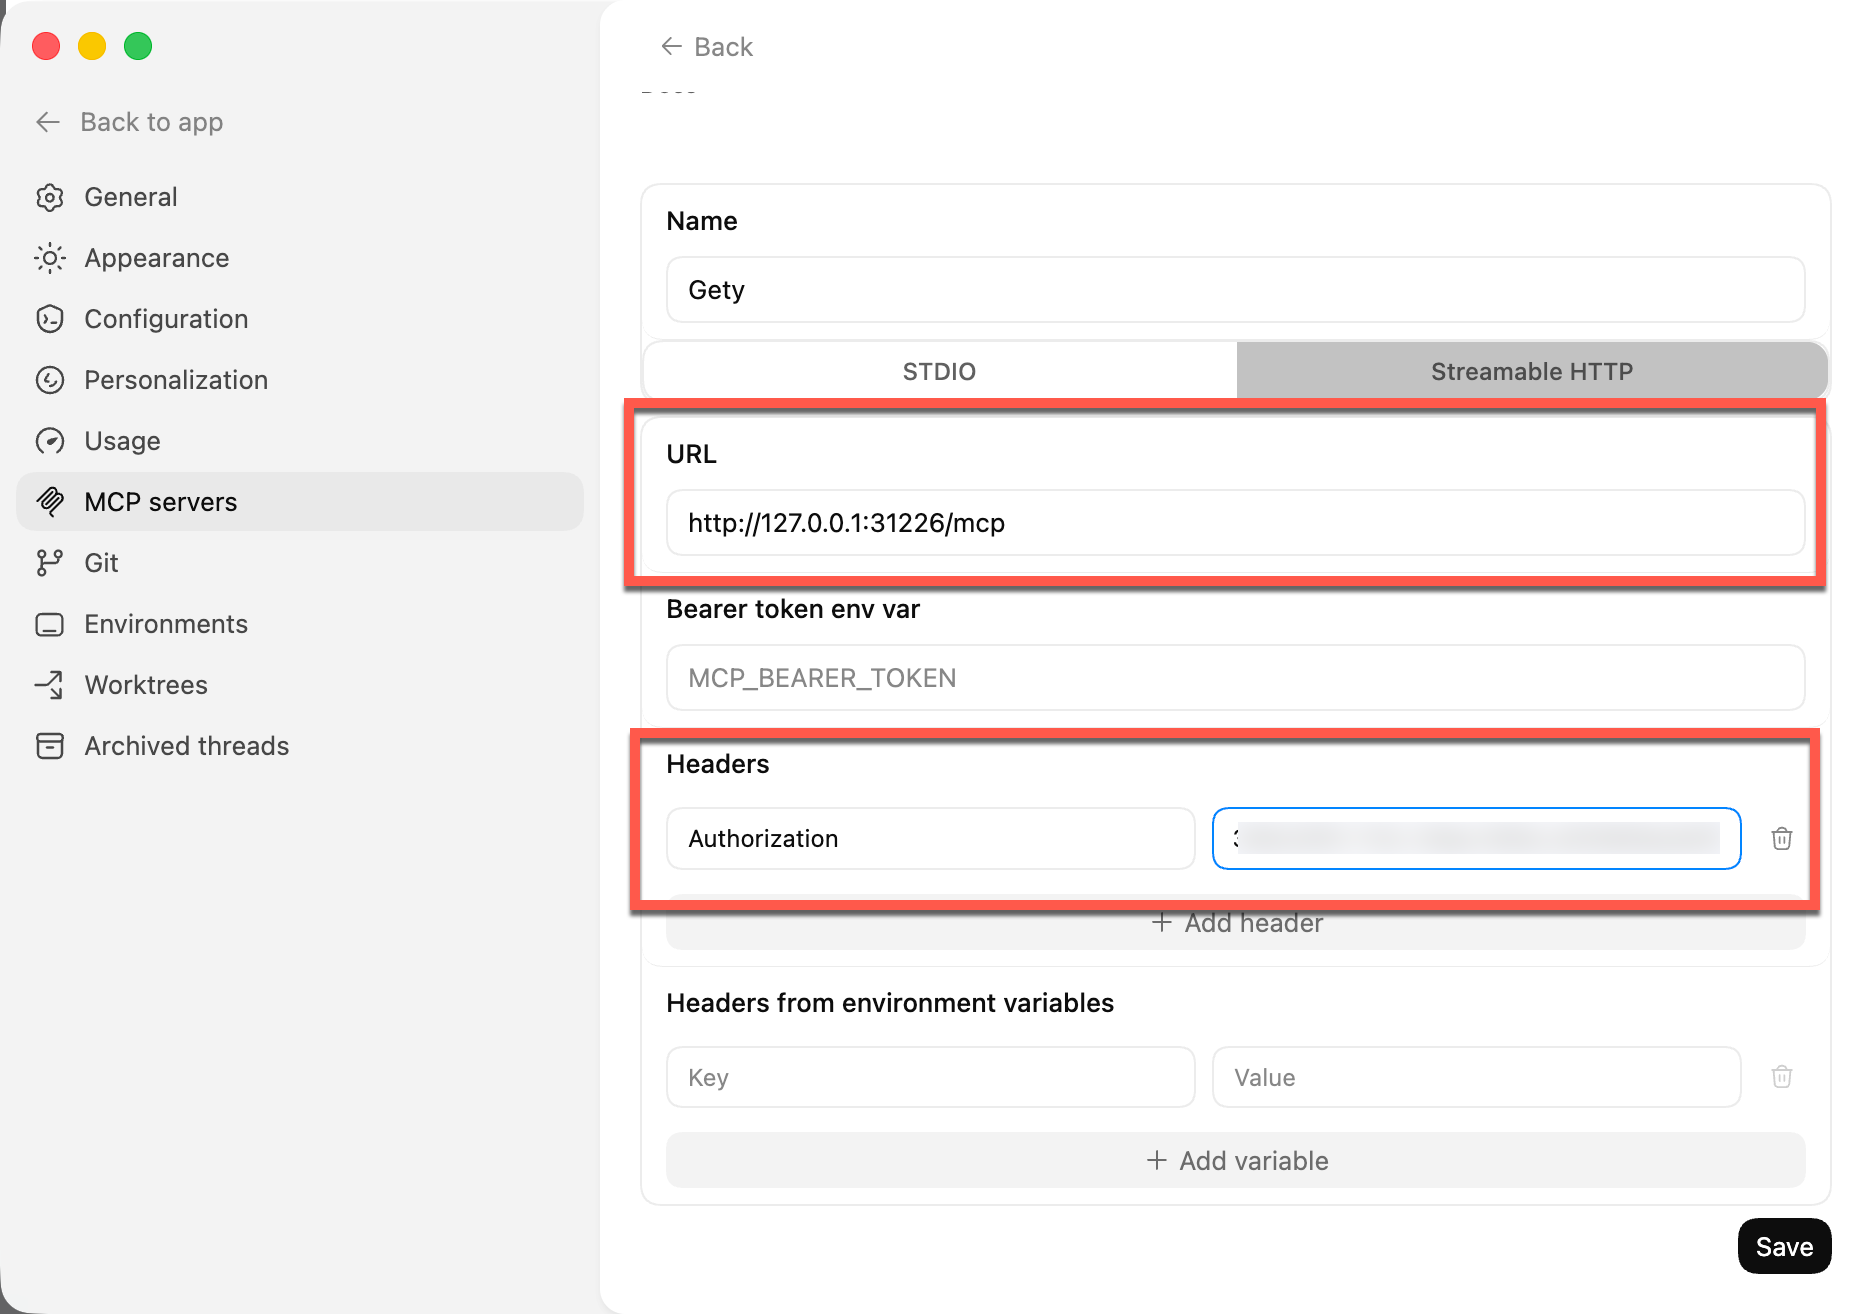Select the Git branch icon

point(48,562)
